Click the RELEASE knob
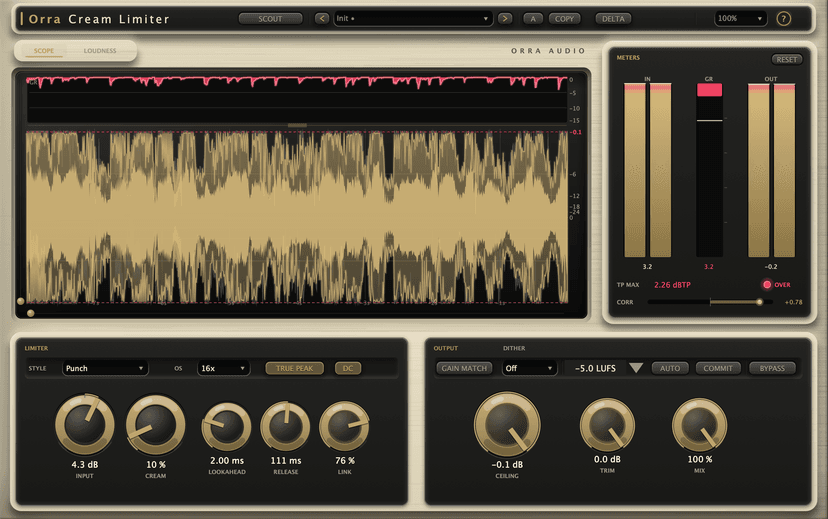 point(286,427)
